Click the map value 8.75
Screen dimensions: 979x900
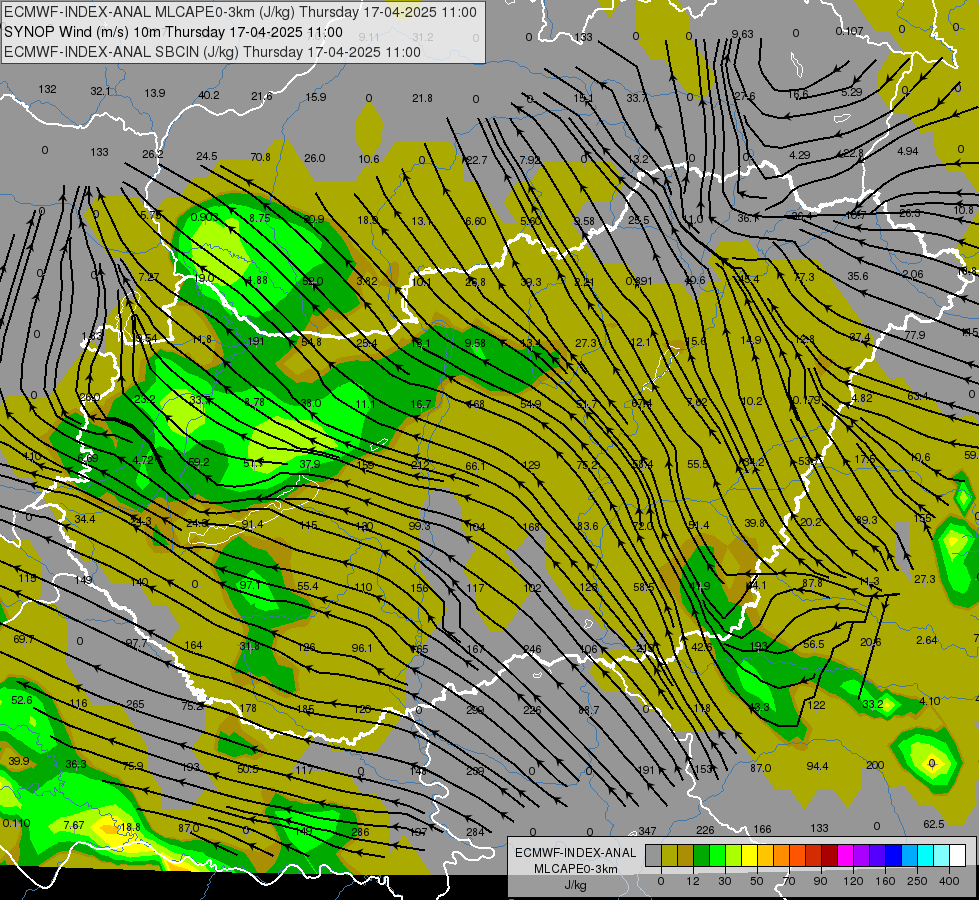(260, 218)
